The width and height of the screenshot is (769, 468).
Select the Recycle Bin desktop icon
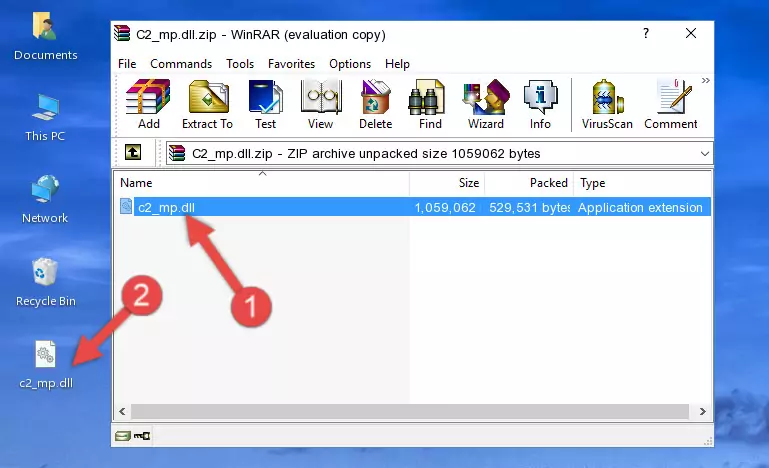coord(46,282)
